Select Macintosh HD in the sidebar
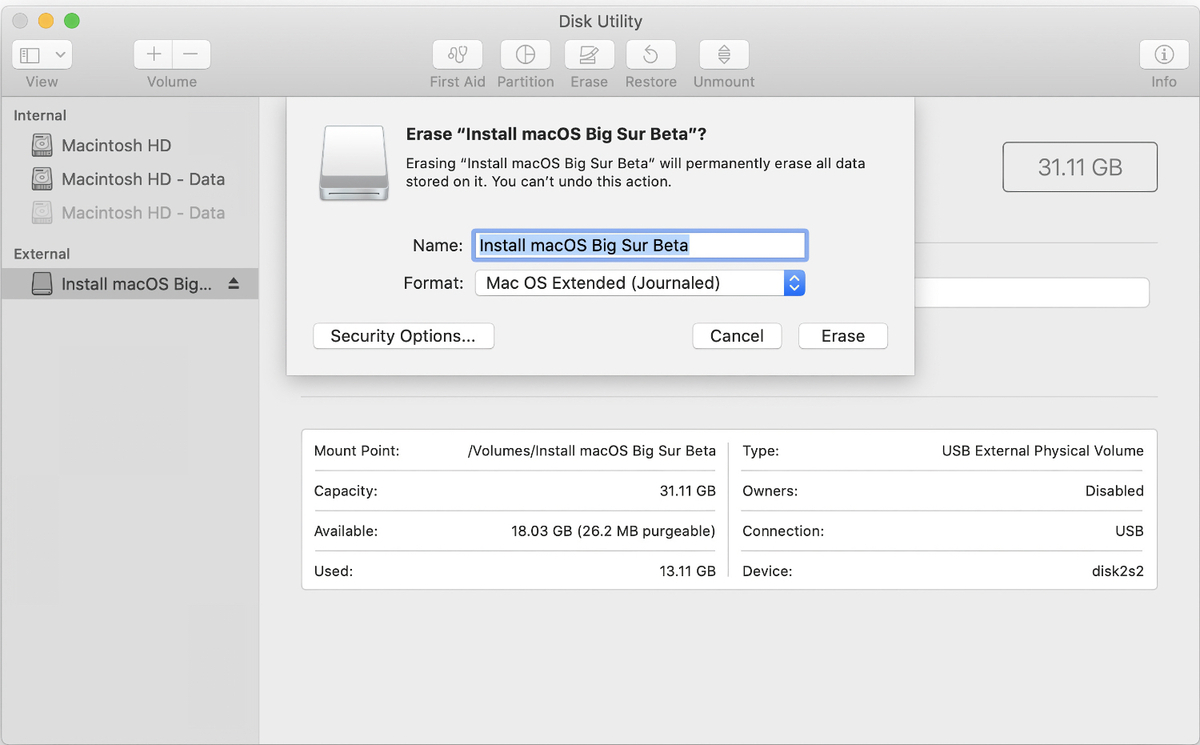This screenshot has height=745, width=1200. click(x=117, y=145)
